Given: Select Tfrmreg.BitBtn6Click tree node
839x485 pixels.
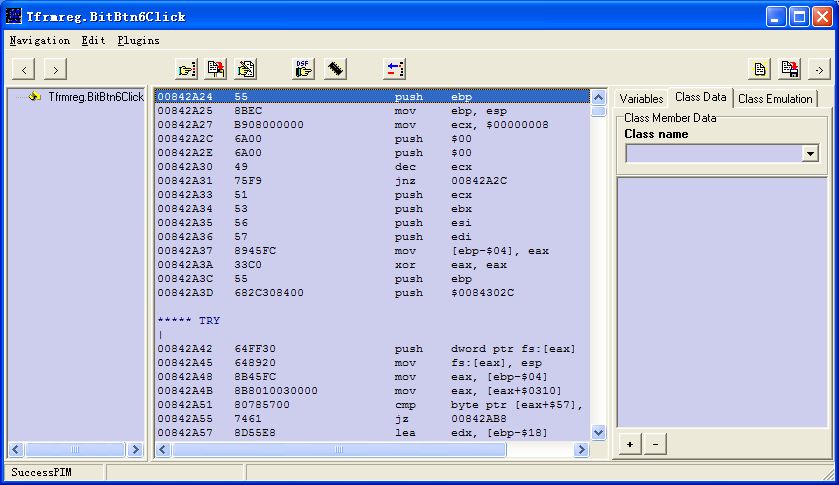Looking at the screenshot, I should click(x=96, y=97).
